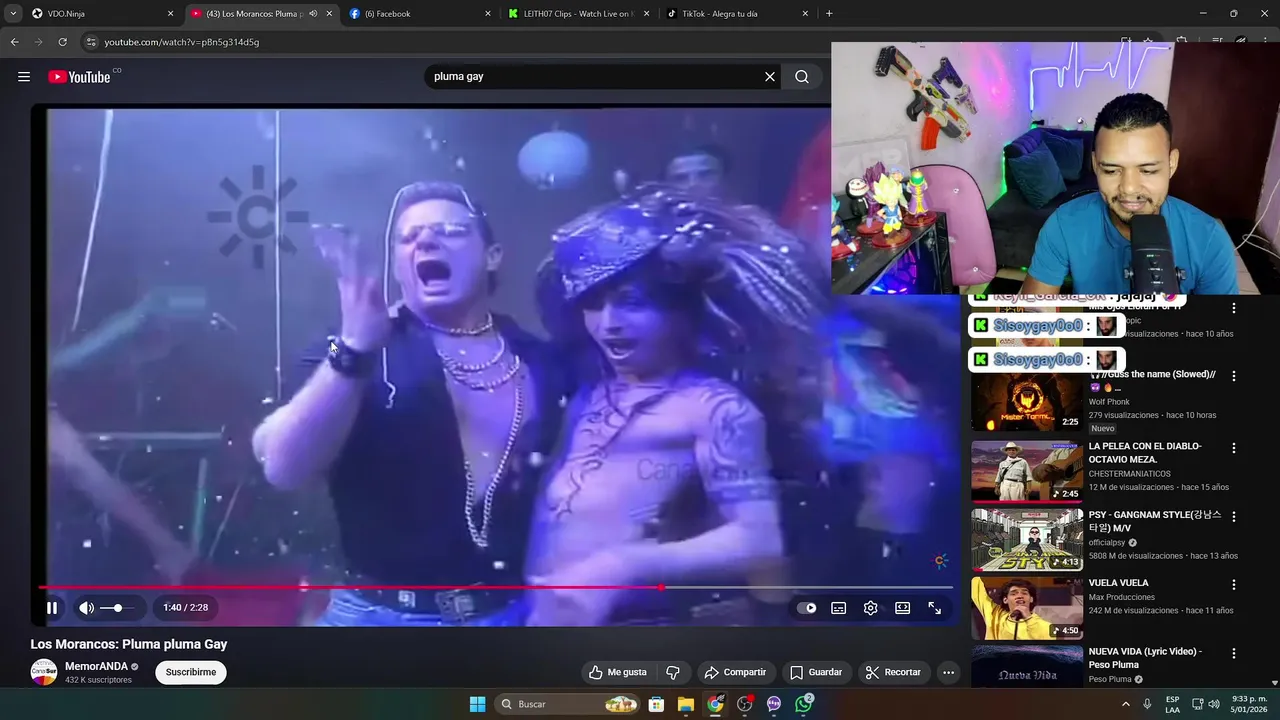Open Chrome from the taskbar
1280x720 pixels.
tap(715, 704)
